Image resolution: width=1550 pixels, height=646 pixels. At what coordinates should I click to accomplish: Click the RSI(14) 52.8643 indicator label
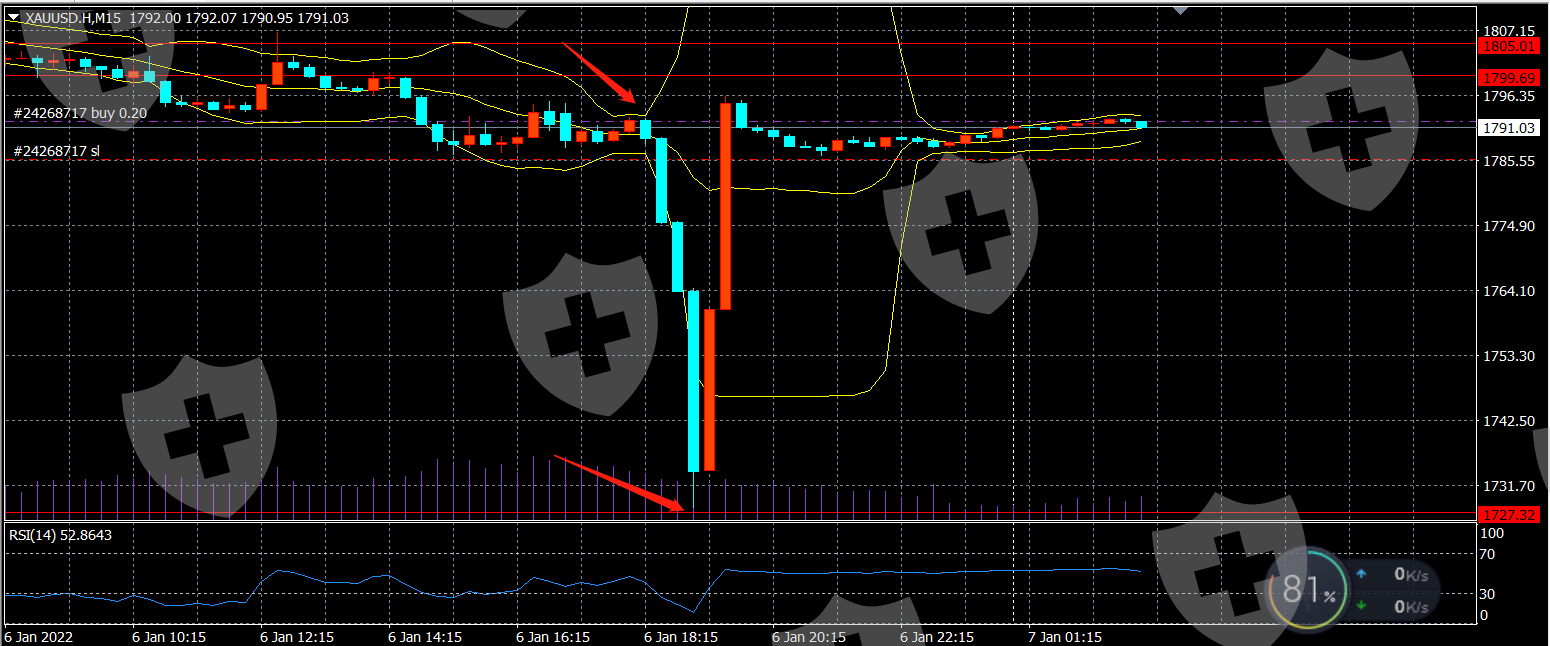point(60,535)
